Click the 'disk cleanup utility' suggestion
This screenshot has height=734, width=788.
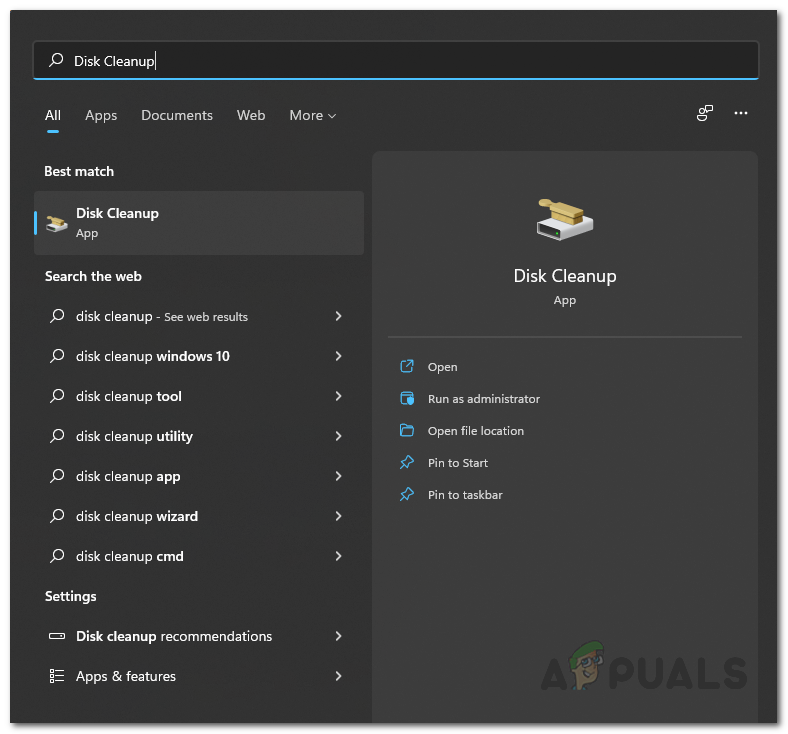tap(199, 436)
